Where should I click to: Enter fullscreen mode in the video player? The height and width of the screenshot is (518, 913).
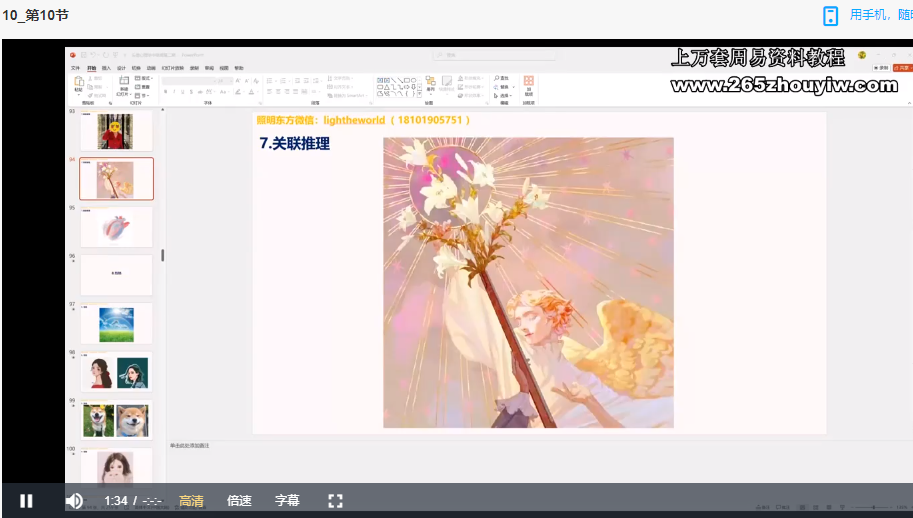pyautogui.click(x=335, y=501)
